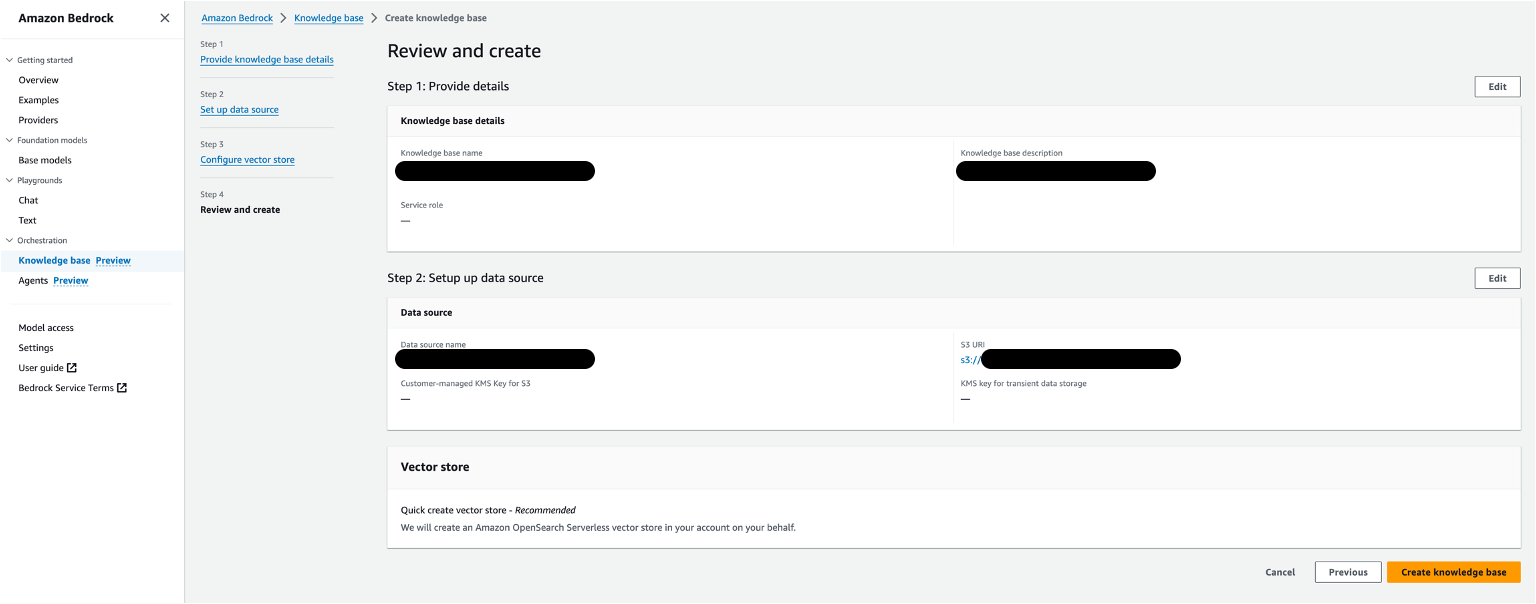
Task: Open external link icon beside Bedrock Service Terms
Action: coord(122,388)
